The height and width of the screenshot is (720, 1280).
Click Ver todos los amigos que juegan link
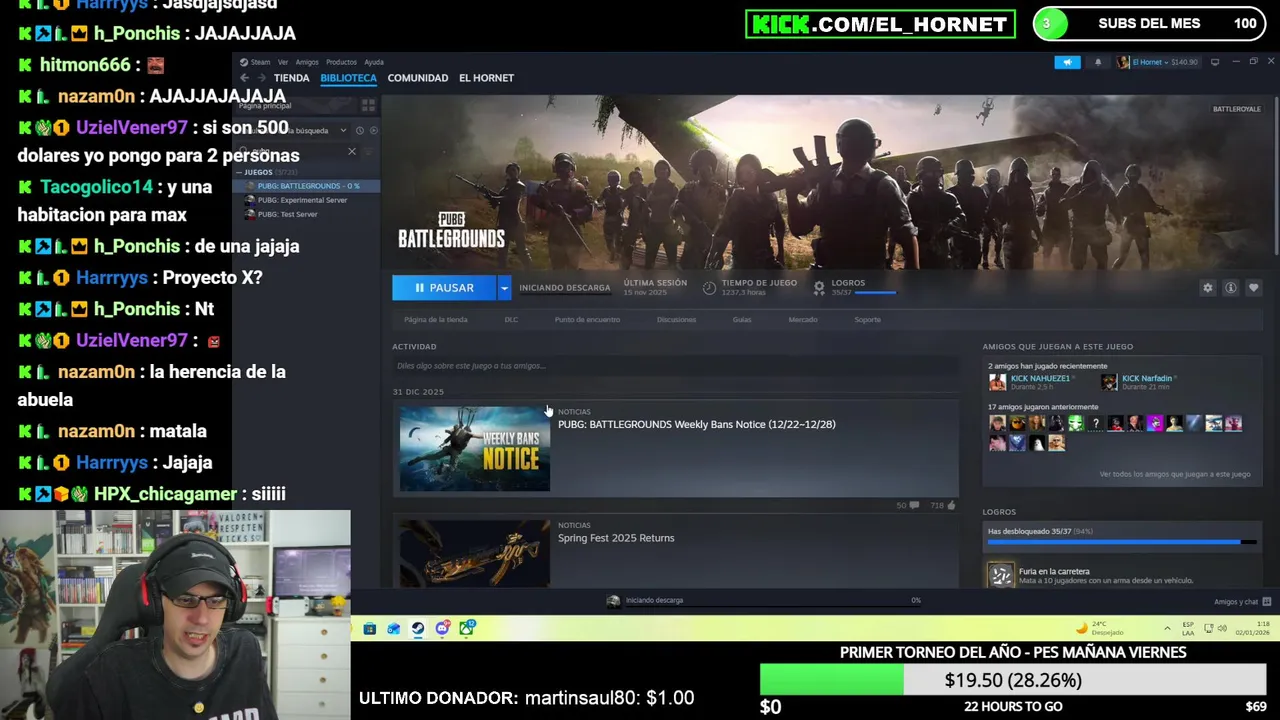tap(1174, 474)
